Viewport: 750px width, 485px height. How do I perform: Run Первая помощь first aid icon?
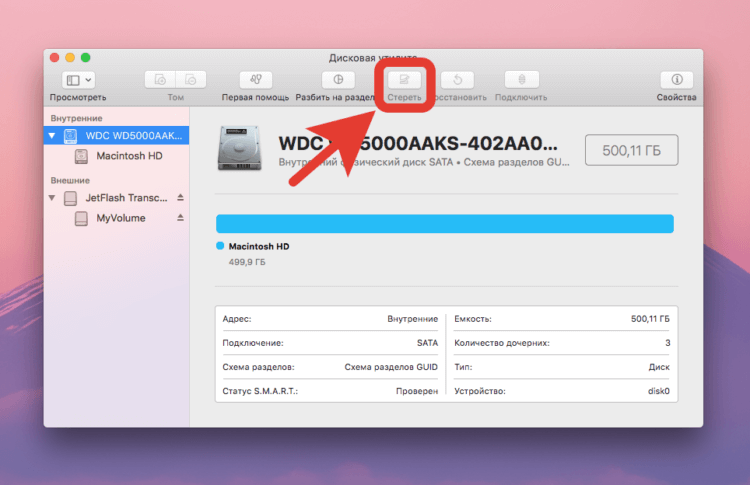(255, 79)
